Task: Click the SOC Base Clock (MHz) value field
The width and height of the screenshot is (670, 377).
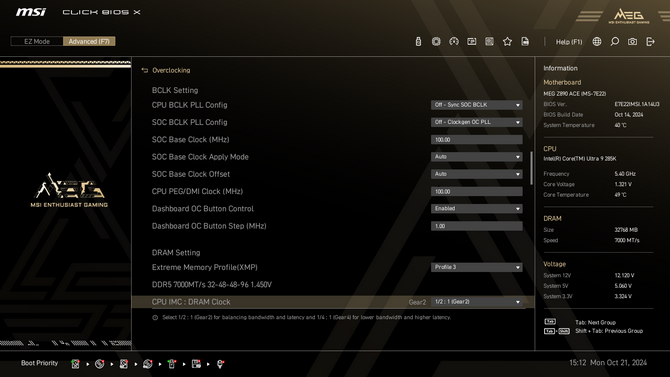Action: (476, 140)
